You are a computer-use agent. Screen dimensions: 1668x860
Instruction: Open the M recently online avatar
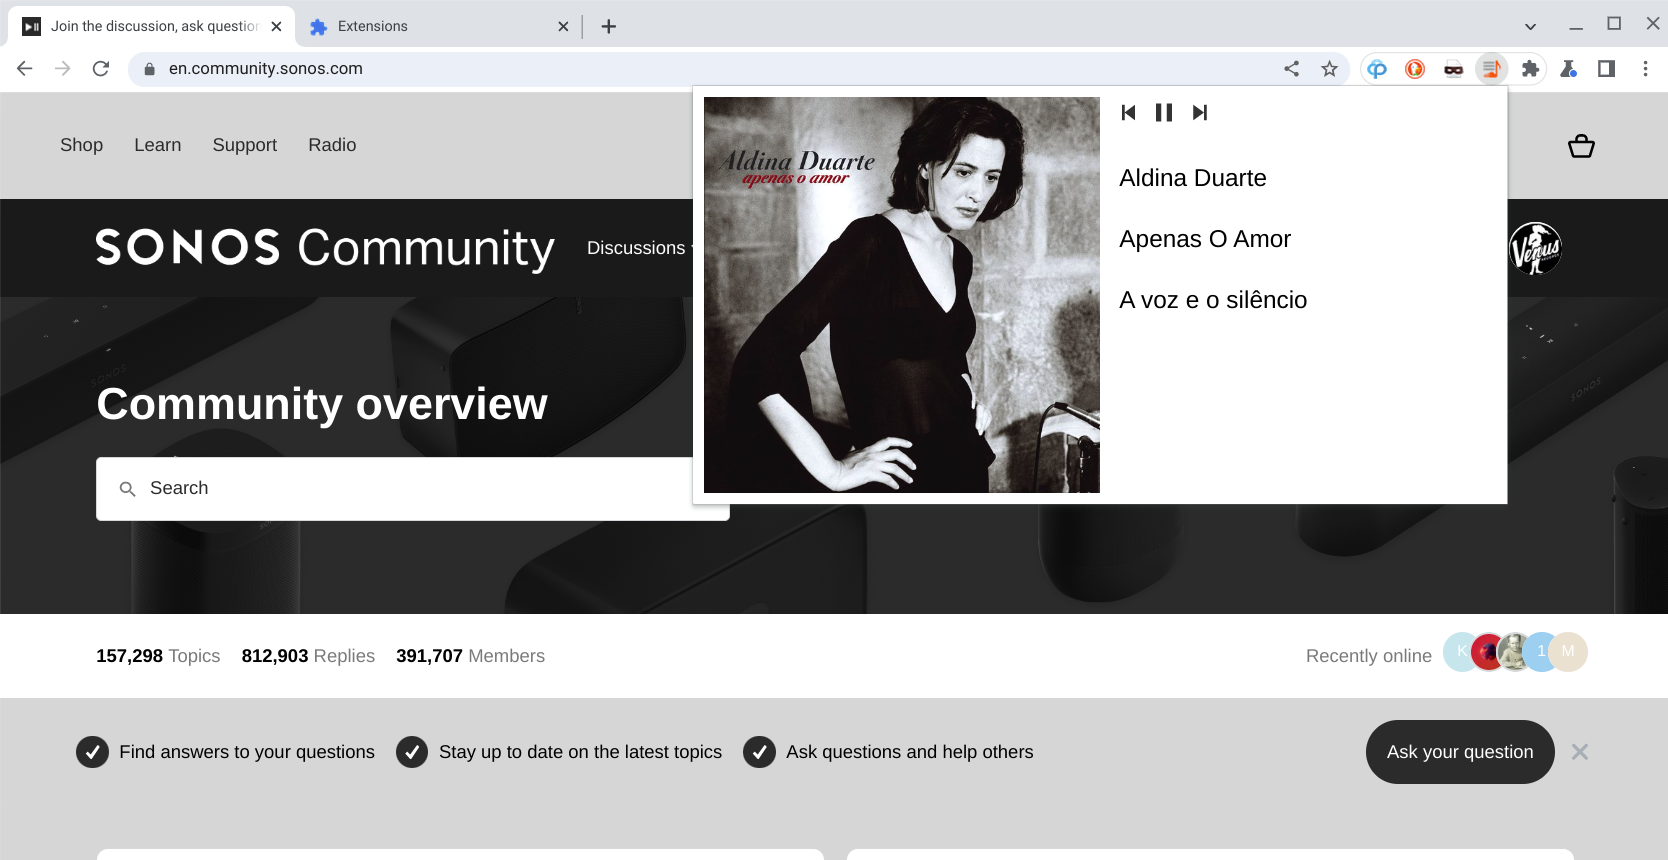(1568, 651)
